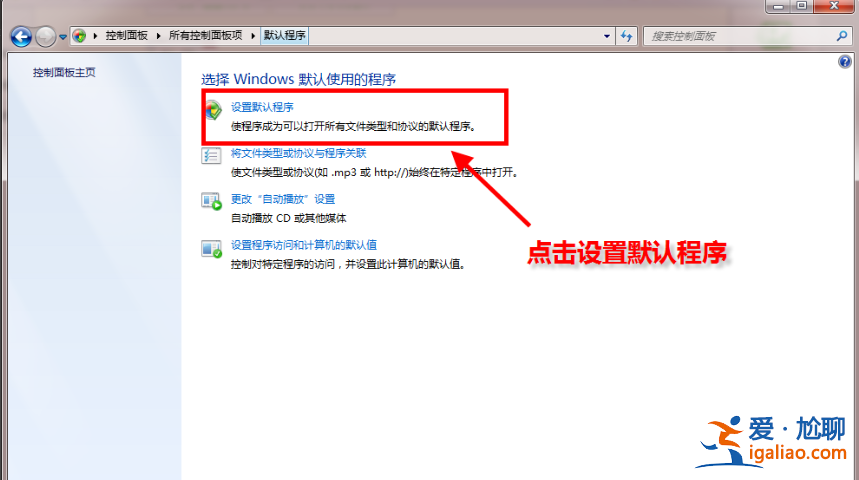Open the address bar history dropdown
Viewport: 859px width, 480px height.
coord(607,36)
